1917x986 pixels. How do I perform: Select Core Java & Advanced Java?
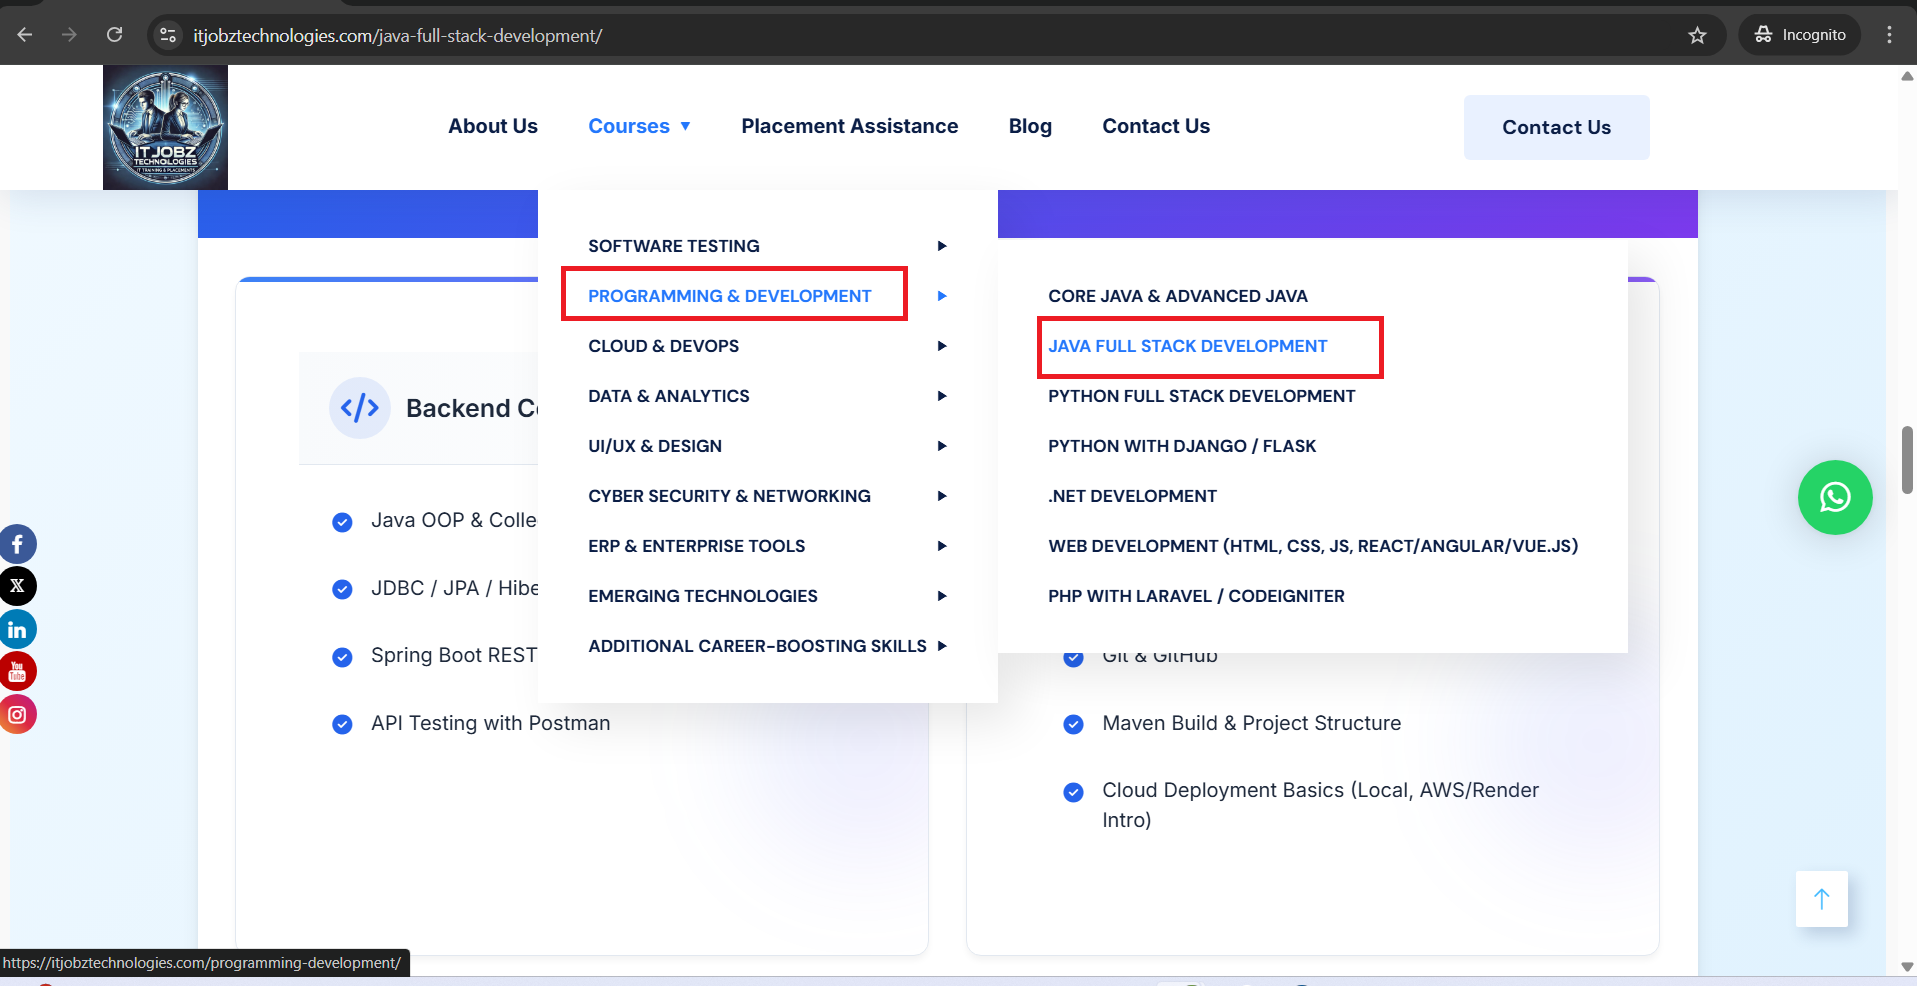pos(1177,296)
